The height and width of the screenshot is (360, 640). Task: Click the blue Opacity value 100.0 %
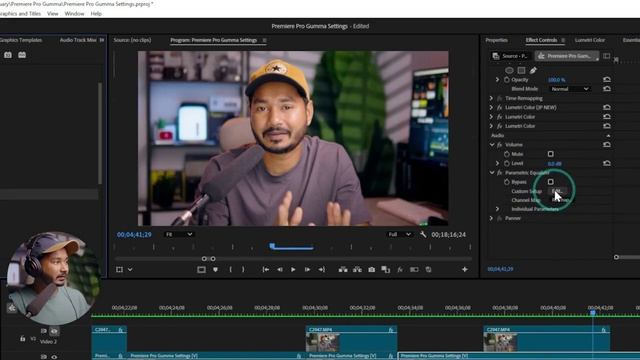click(x=557, y=80)
